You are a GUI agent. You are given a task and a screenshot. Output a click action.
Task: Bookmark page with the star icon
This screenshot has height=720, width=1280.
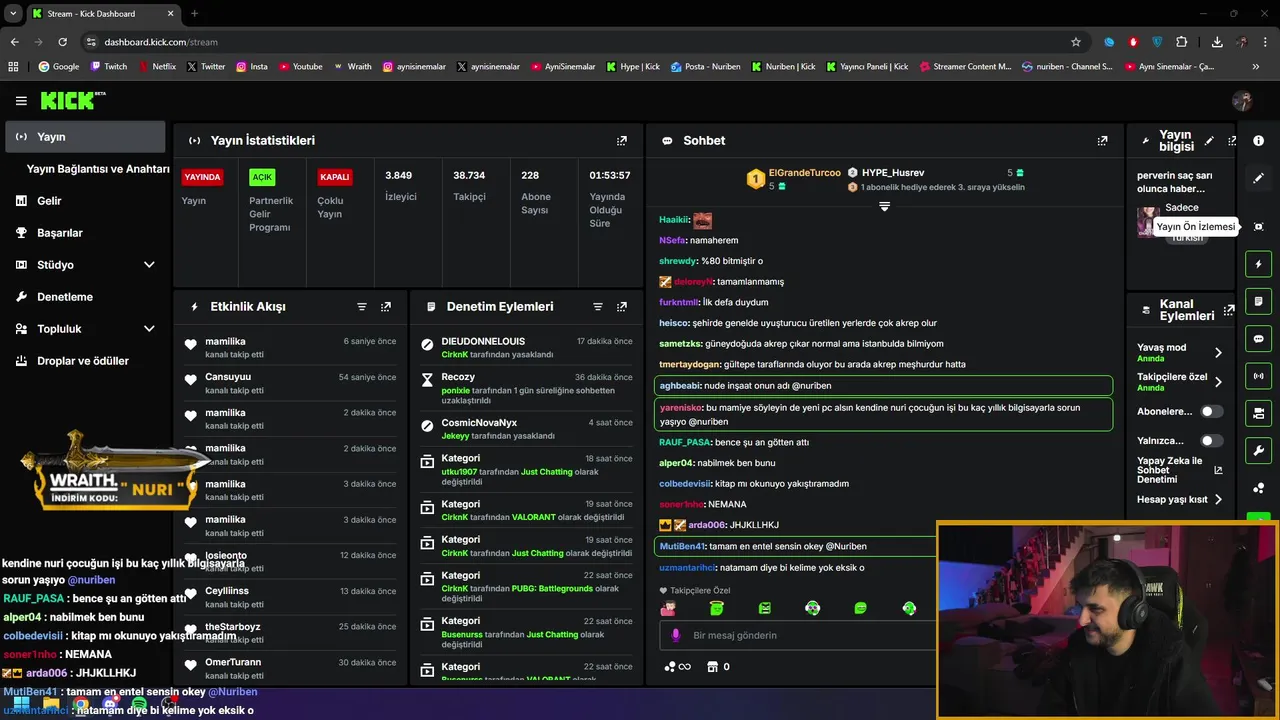click(x=1076, y=42)
